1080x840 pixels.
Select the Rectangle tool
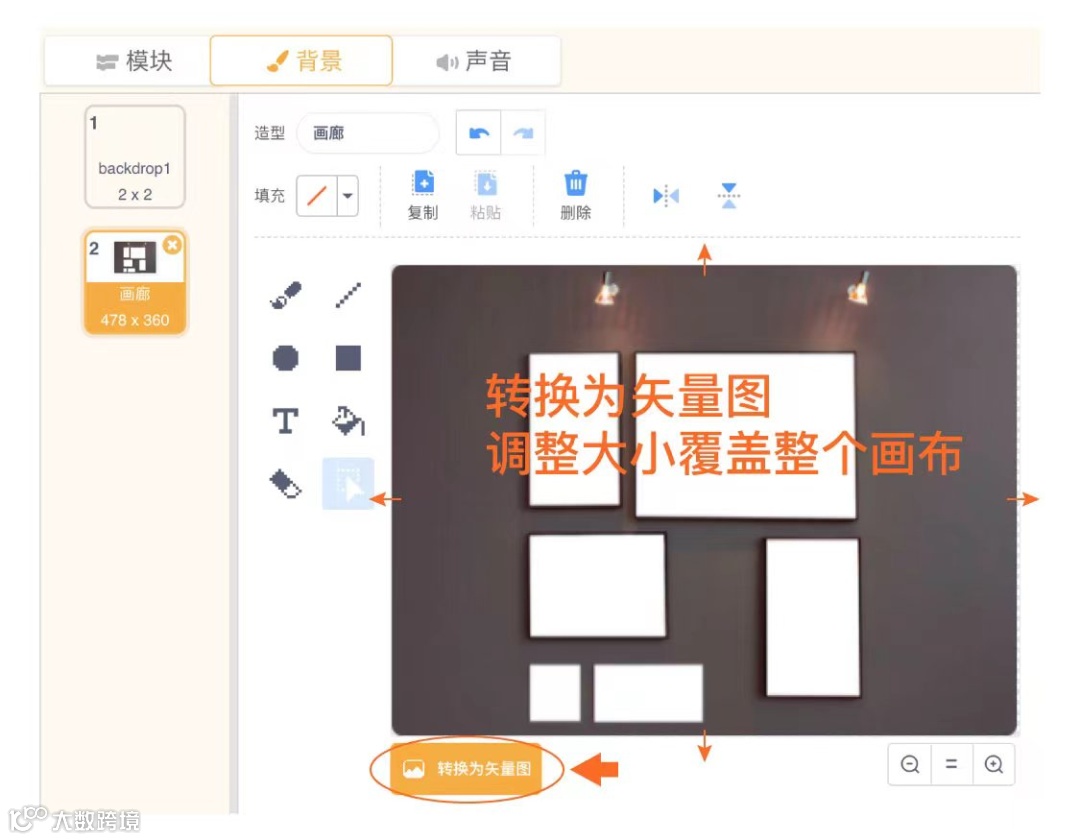[348, 358]
